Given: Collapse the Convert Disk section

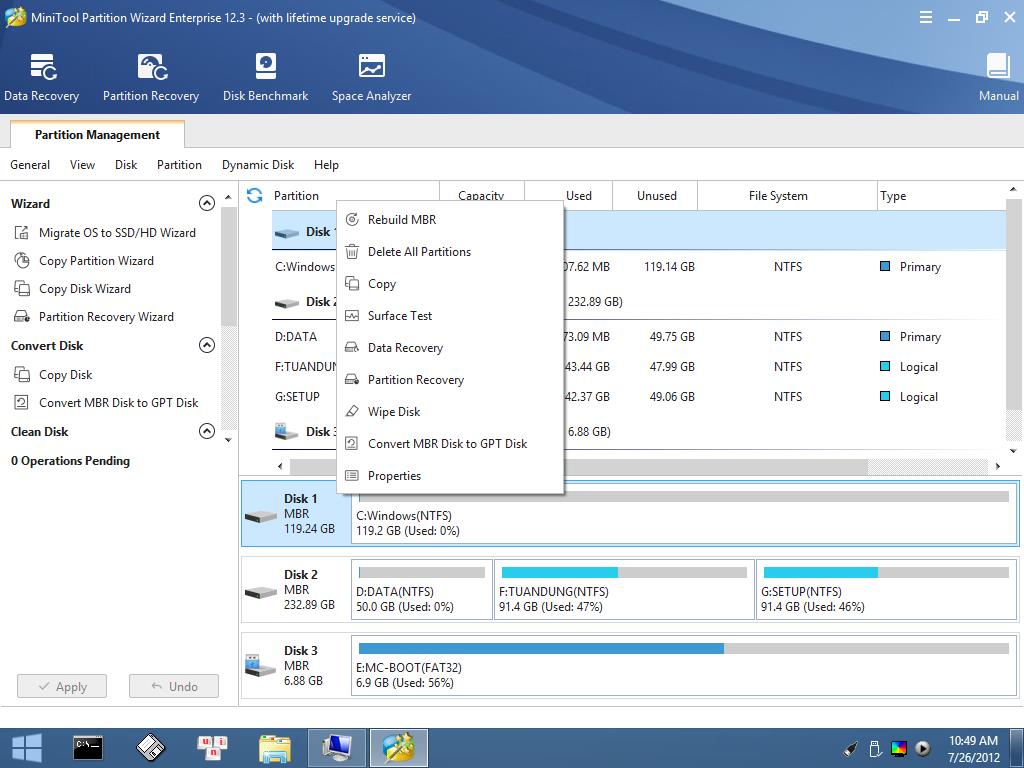Looking at the screenshot, I should click(x=207, y=345).
